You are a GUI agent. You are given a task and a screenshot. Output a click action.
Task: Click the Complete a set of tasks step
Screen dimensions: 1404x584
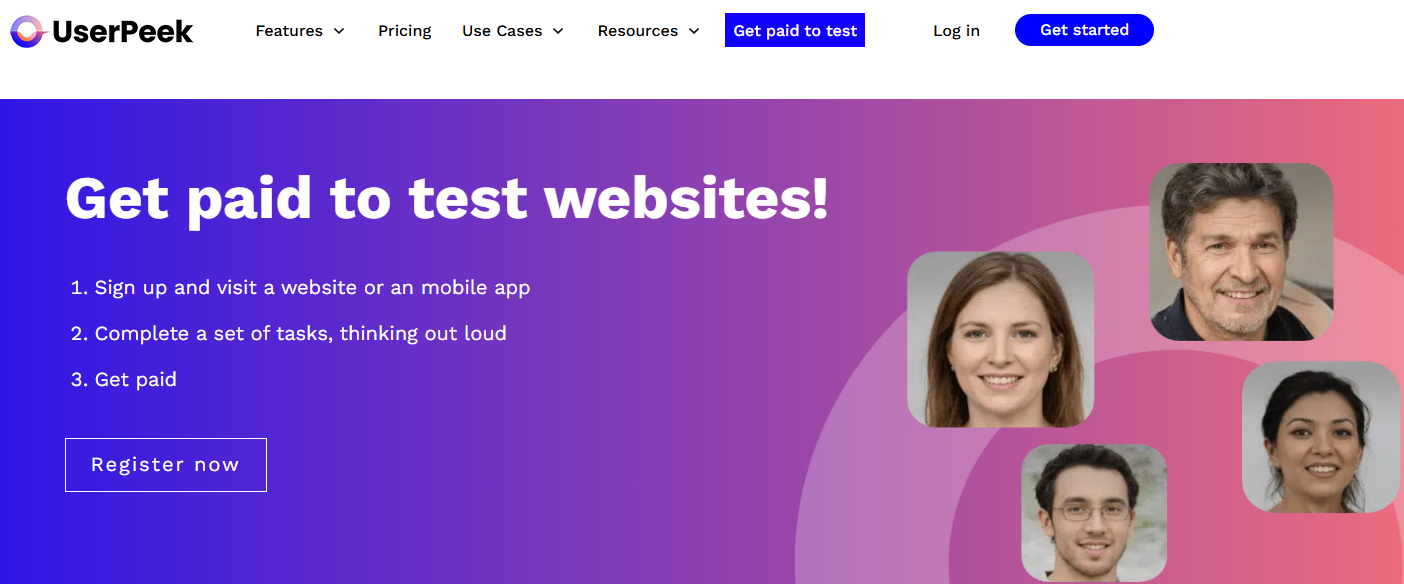tap(289, 333)
